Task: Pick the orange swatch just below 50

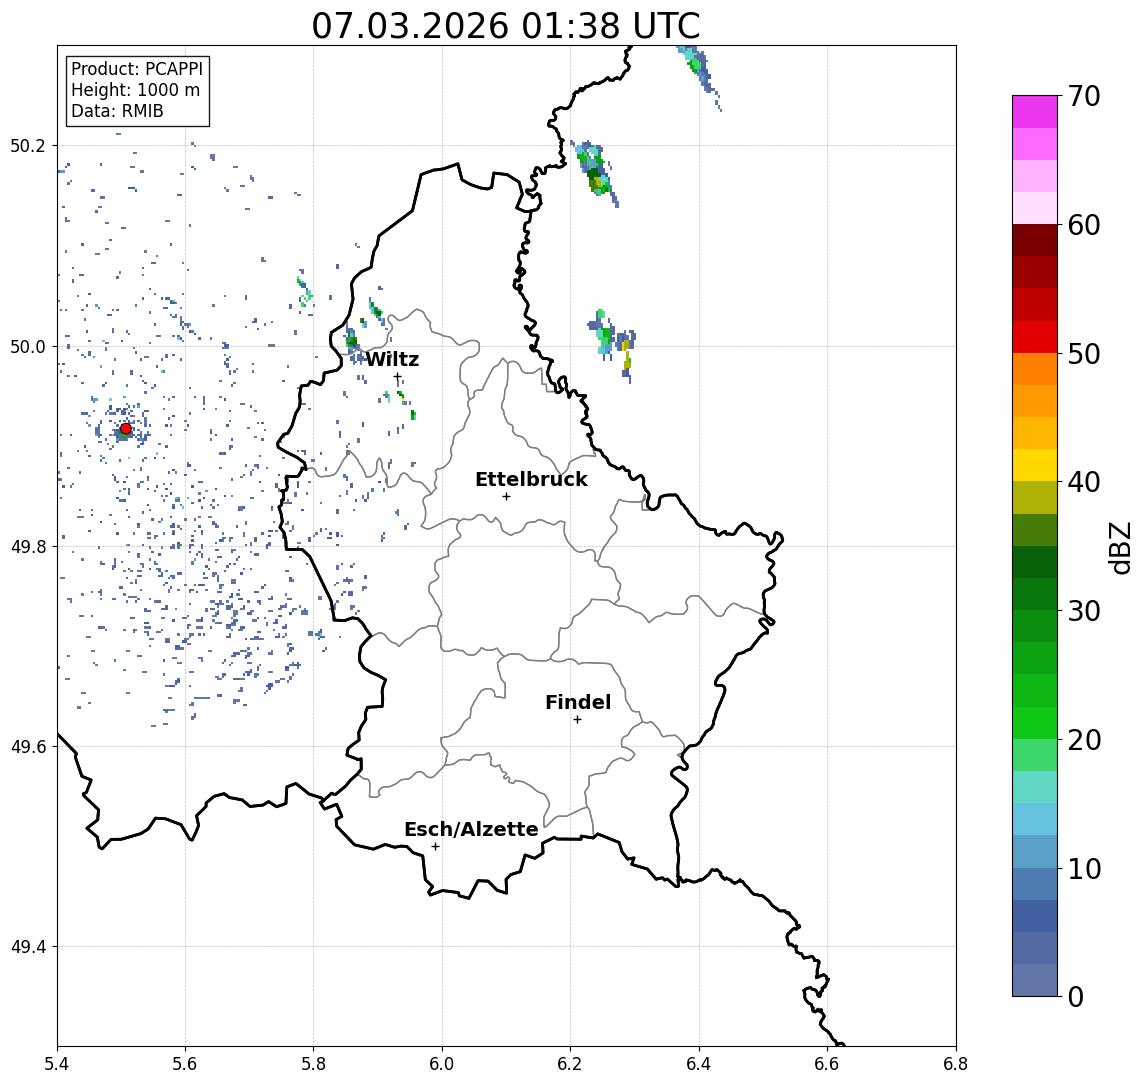Action: click(1035, 369)
